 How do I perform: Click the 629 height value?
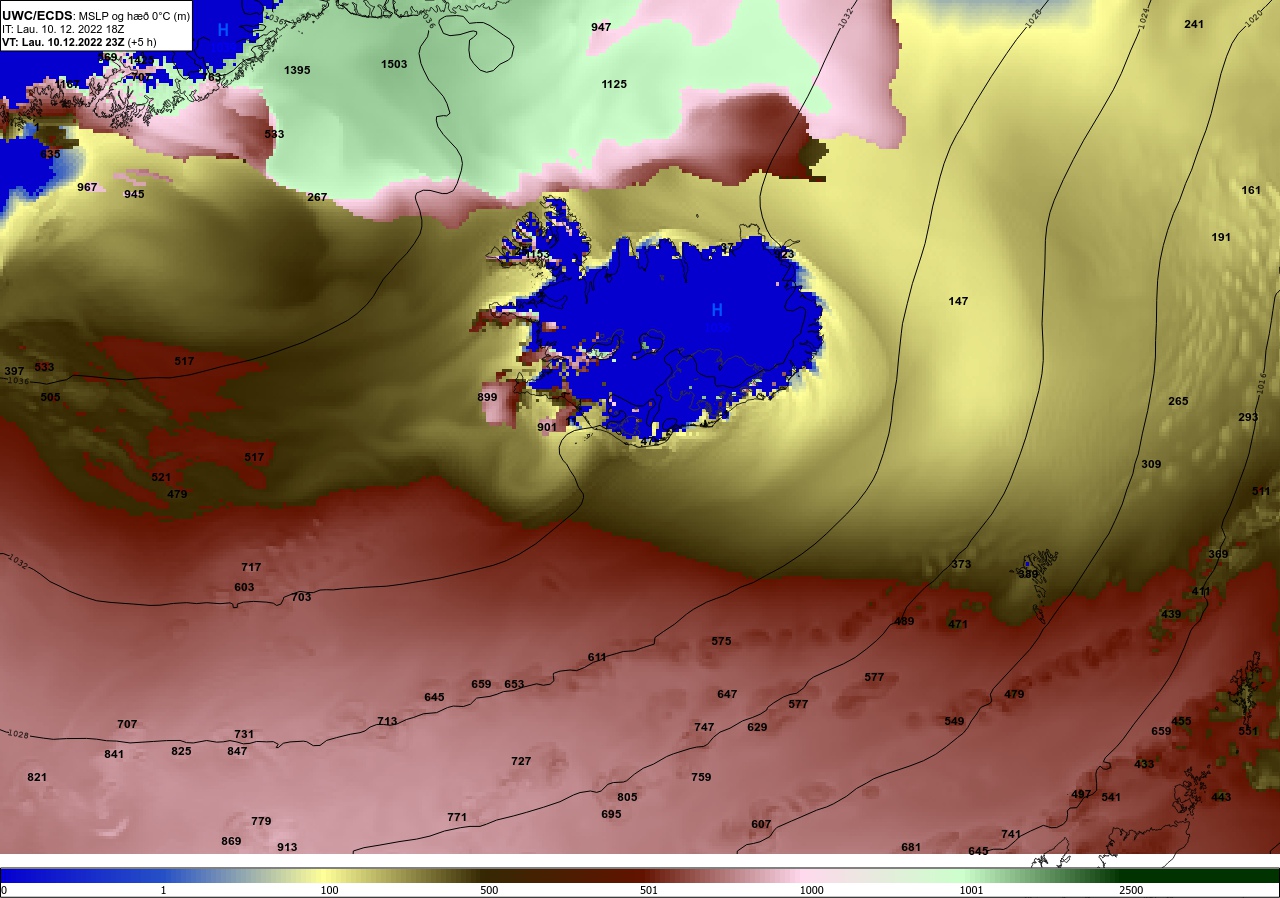[757, 727]
